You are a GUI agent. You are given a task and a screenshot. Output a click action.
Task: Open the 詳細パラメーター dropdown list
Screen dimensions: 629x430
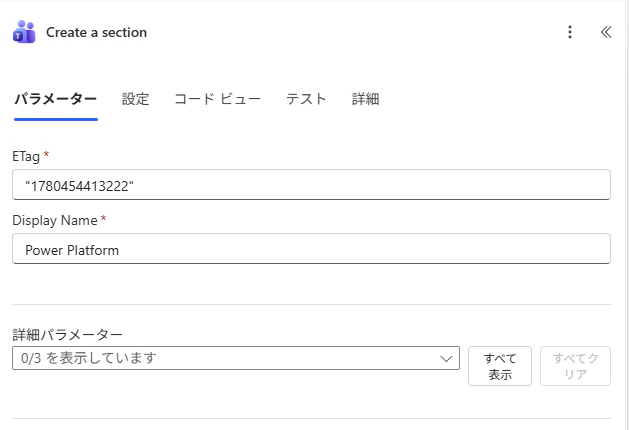click(236, 358)
